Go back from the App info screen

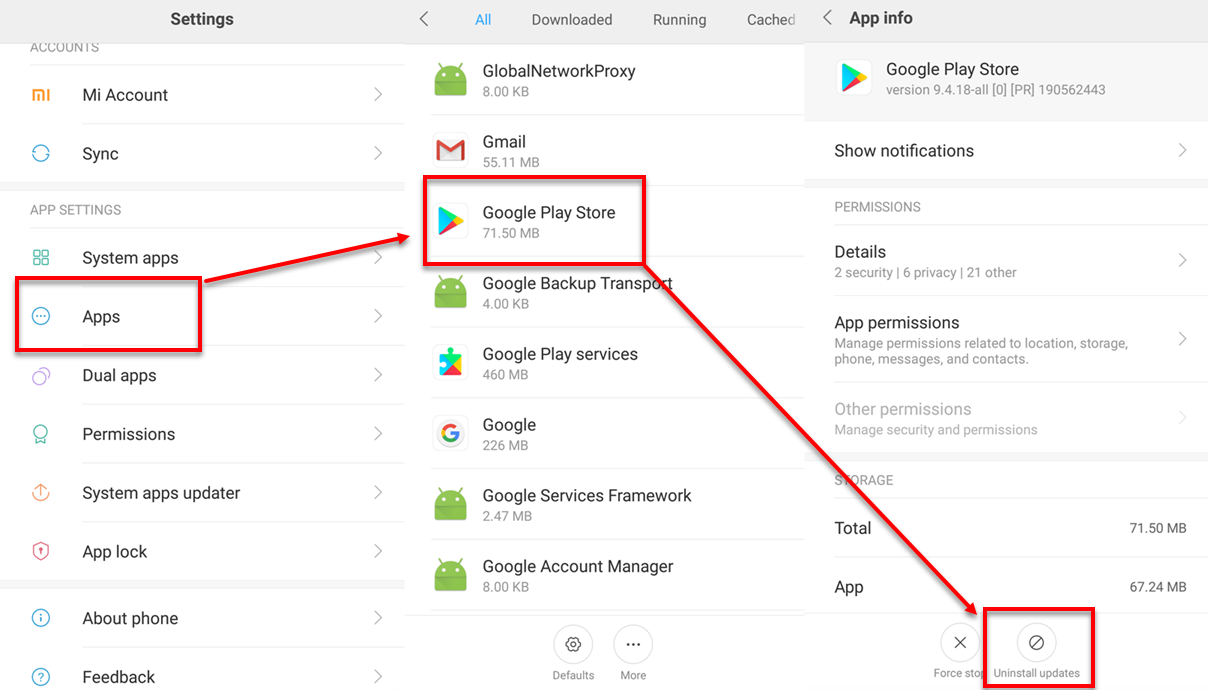[827, 18]
